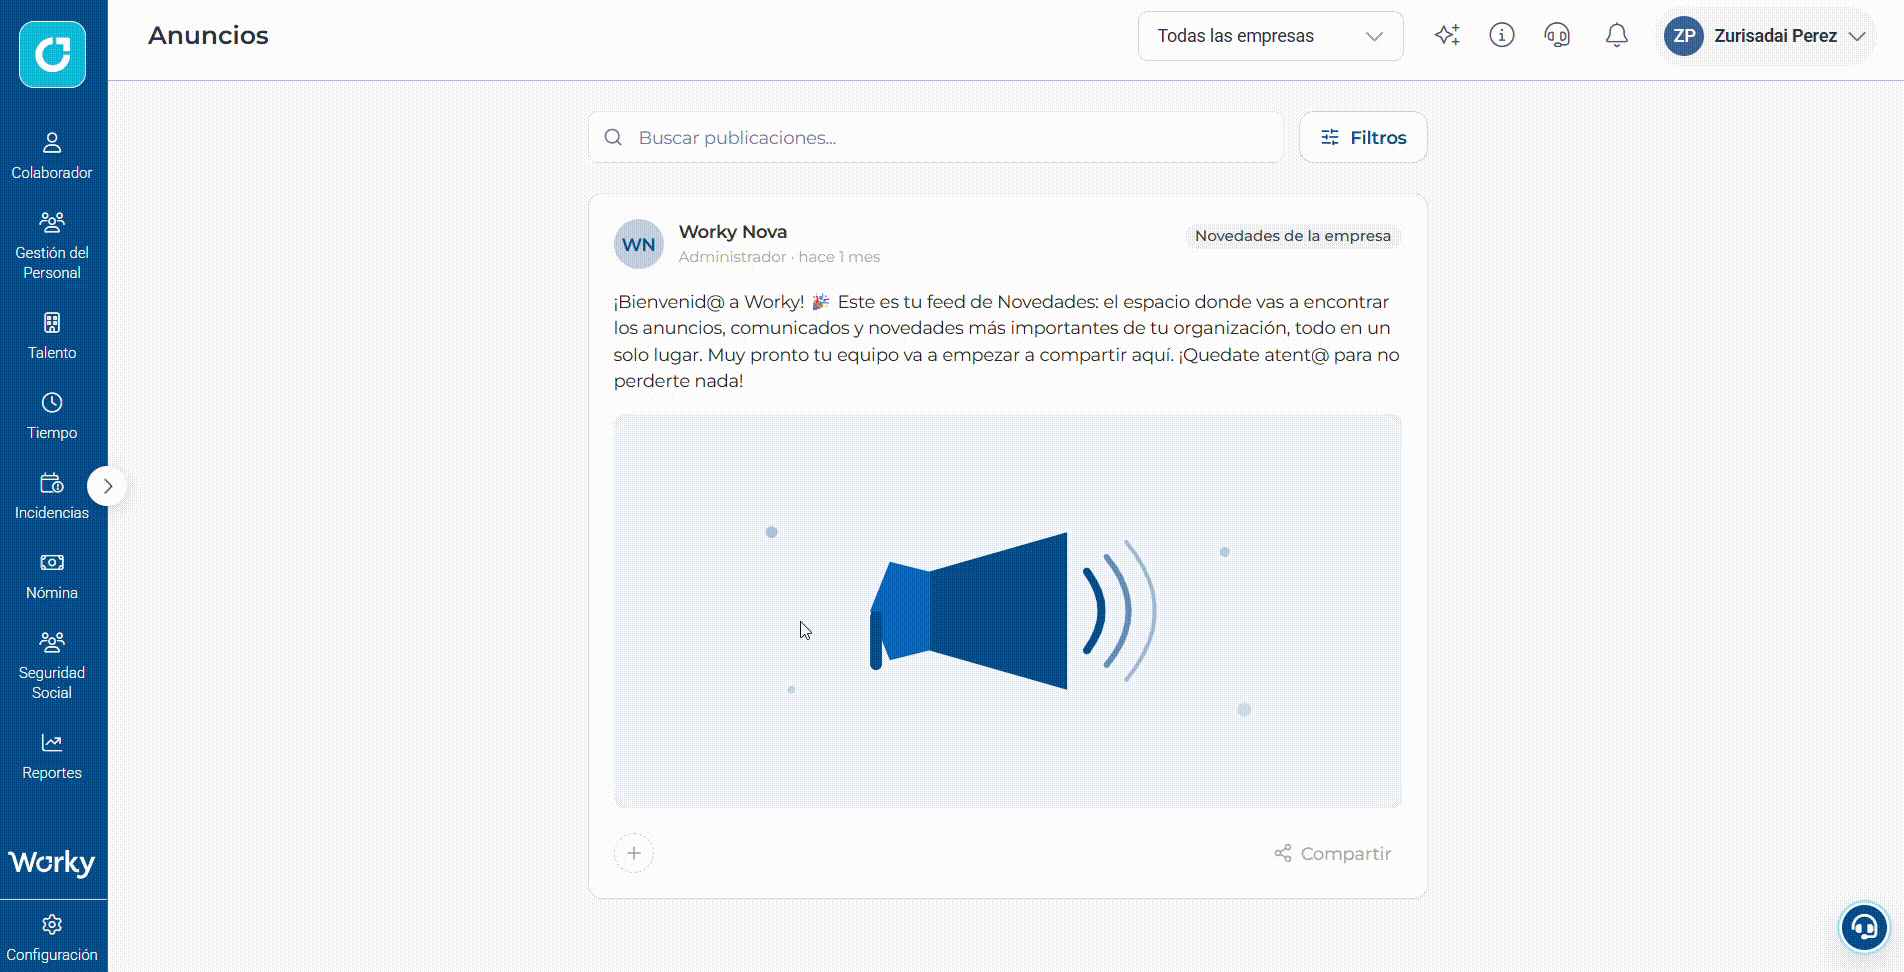Open Gestión del Personal in sidebar
Screen dimensions: 1904x972
tap(52, 246)
